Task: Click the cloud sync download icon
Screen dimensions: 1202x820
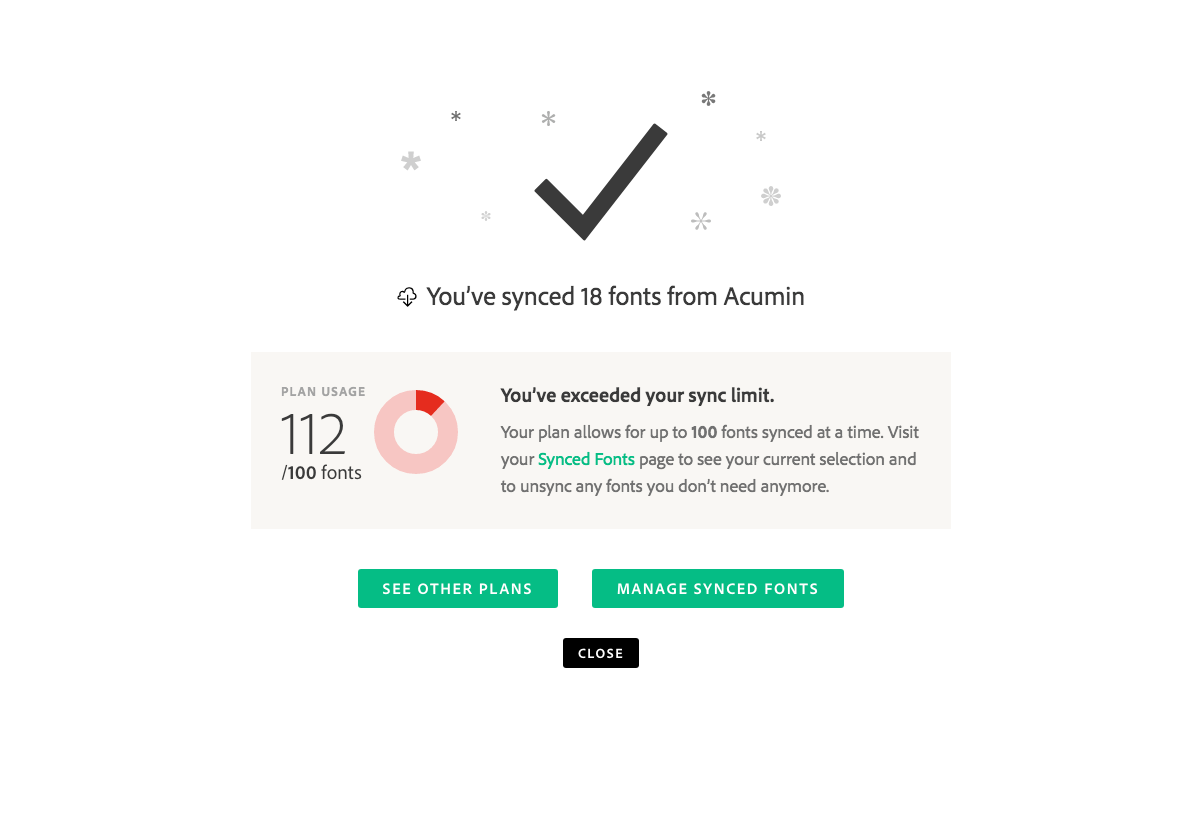Action: pyautogui.click(x=407, y=297)
